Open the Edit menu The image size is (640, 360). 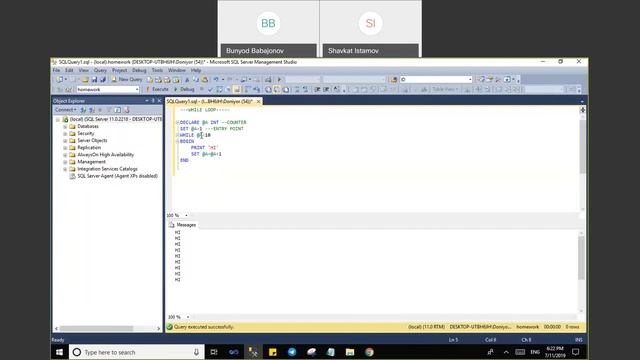69,70
